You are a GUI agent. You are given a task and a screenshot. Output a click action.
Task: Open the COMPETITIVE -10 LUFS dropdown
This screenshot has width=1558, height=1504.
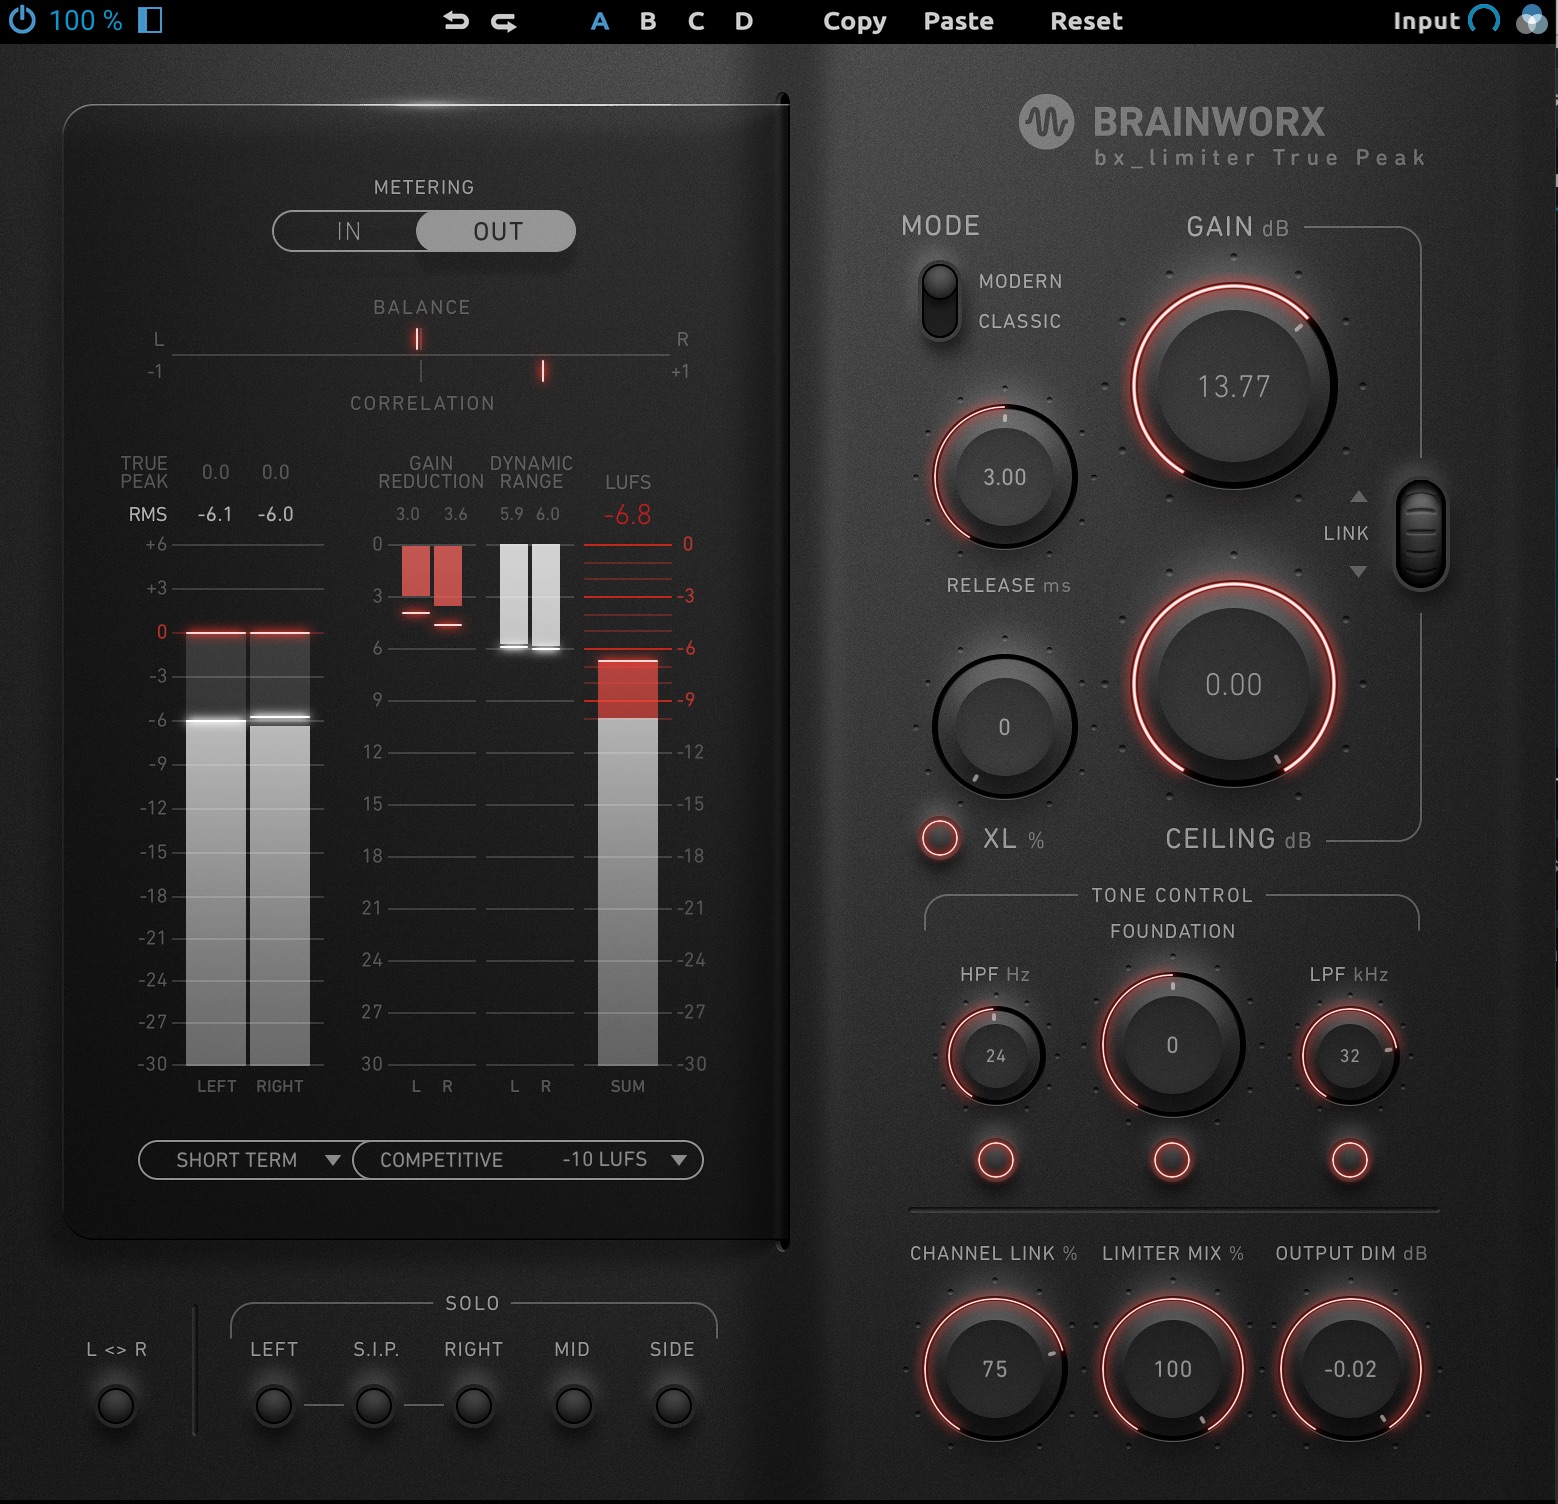coord(528,1160)
